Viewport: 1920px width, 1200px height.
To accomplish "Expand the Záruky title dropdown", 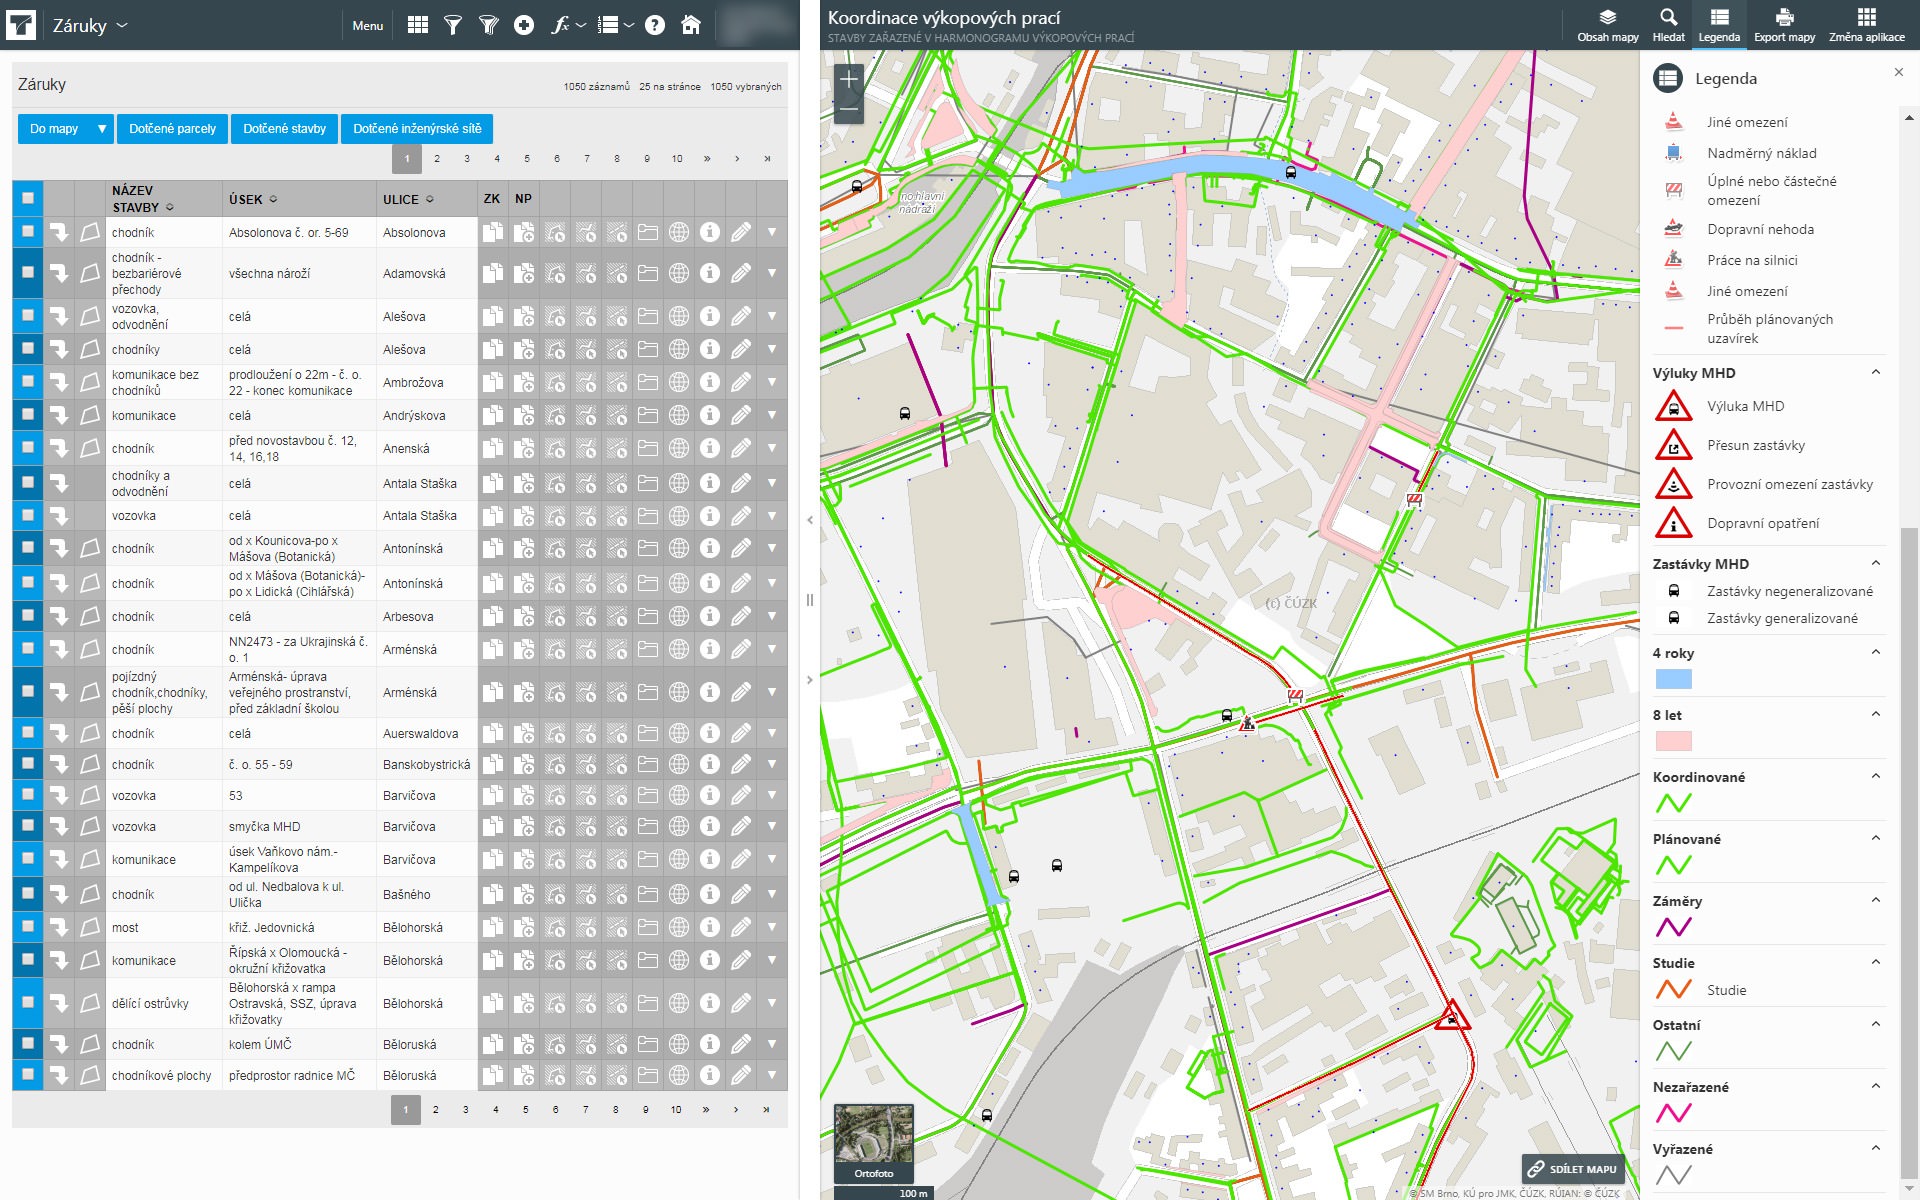I will (x=122, y=25).
